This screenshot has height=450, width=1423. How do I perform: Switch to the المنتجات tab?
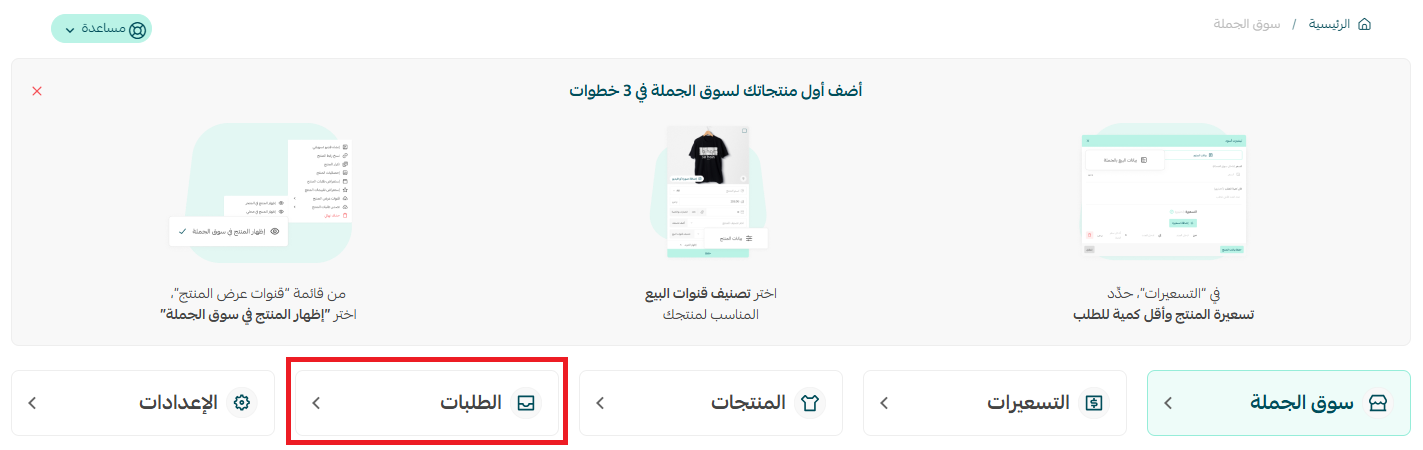[711, 403]
